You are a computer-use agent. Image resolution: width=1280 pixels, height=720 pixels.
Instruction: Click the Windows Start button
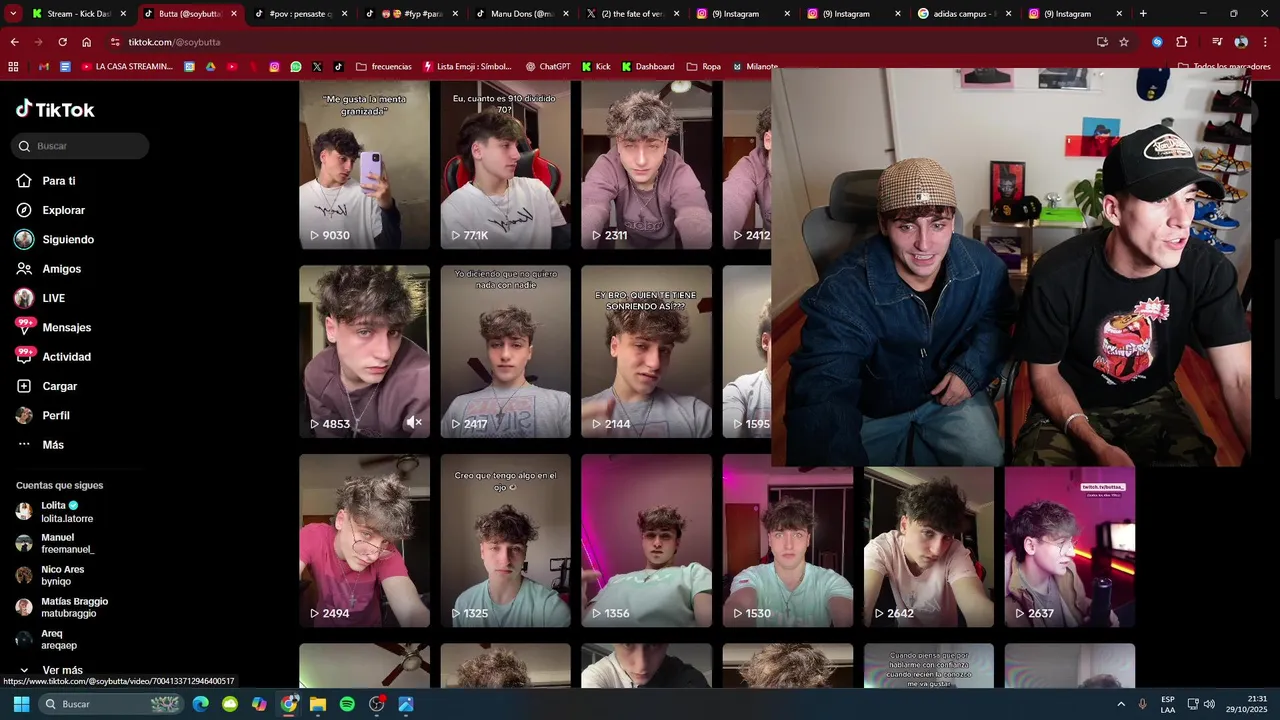21,704
